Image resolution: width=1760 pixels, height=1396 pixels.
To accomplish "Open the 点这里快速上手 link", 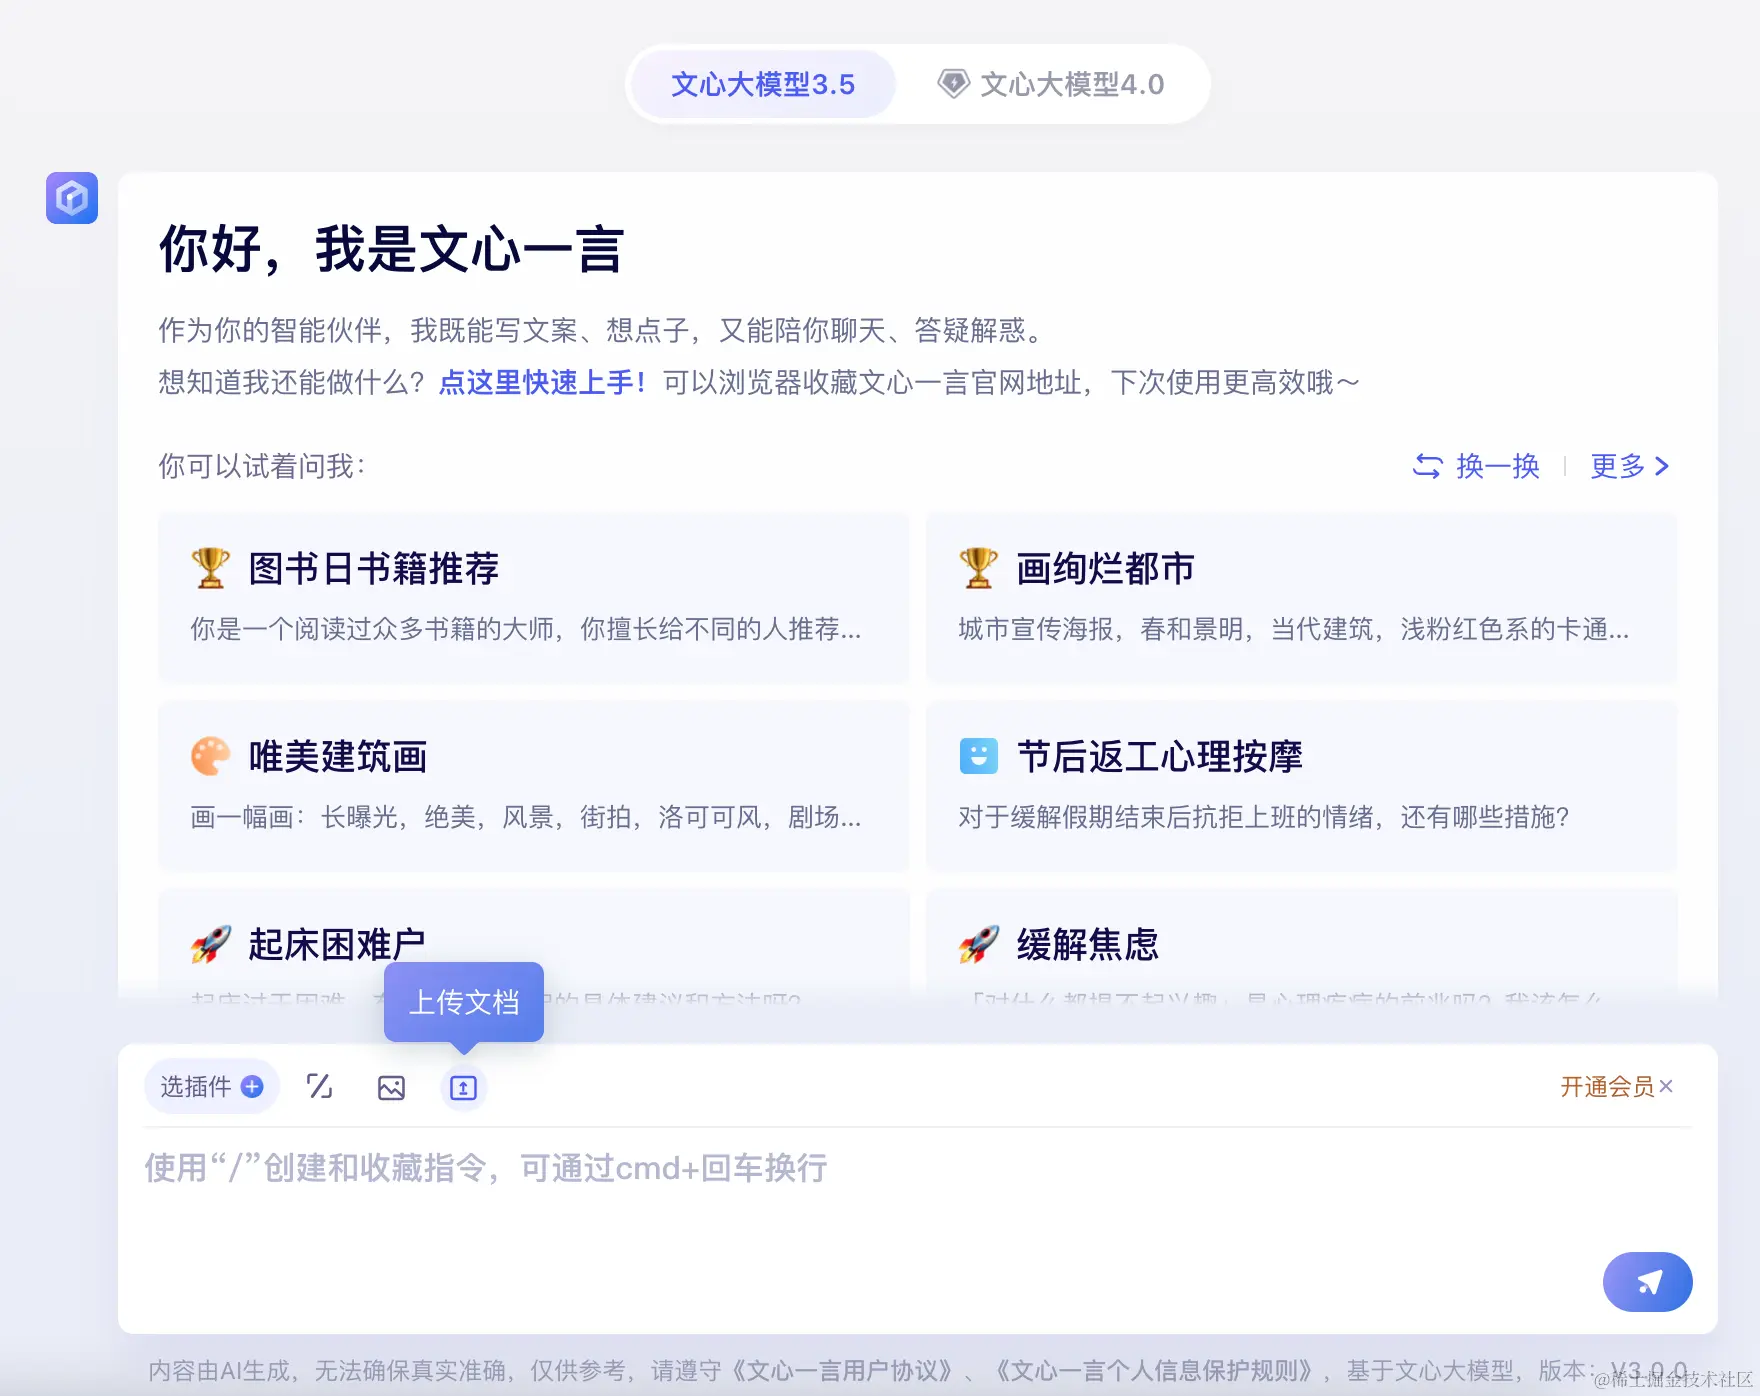I will (x=543, y=382).
